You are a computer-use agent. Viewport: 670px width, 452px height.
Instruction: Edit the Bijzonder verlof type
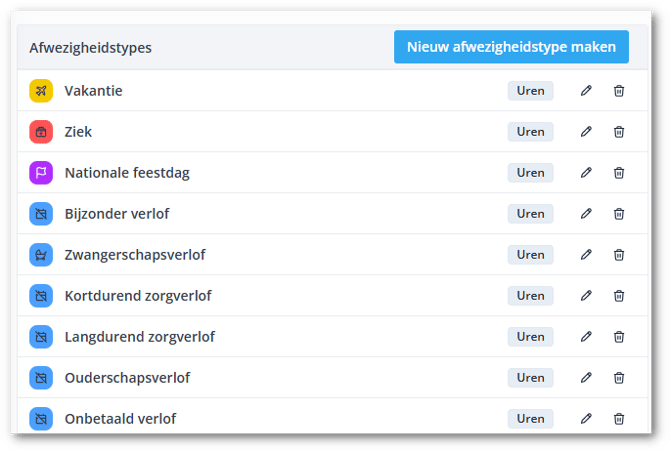coord(586,214)
